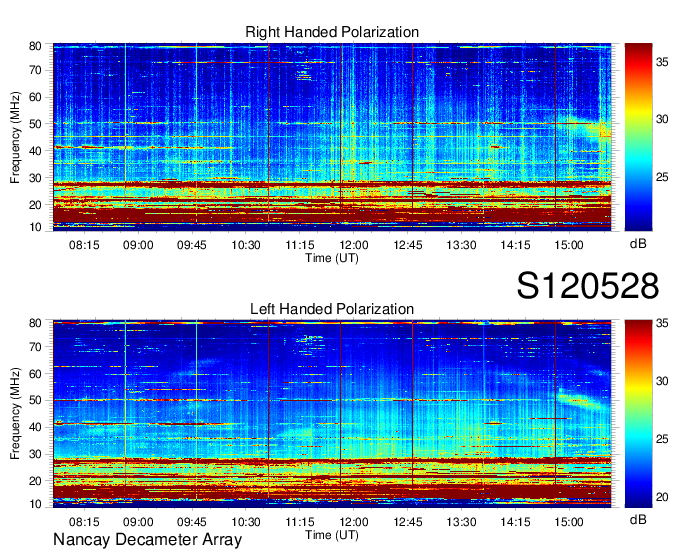680x552 pixels.
Task: Click the 30 MHz label on the top plot
Action: 35,178
